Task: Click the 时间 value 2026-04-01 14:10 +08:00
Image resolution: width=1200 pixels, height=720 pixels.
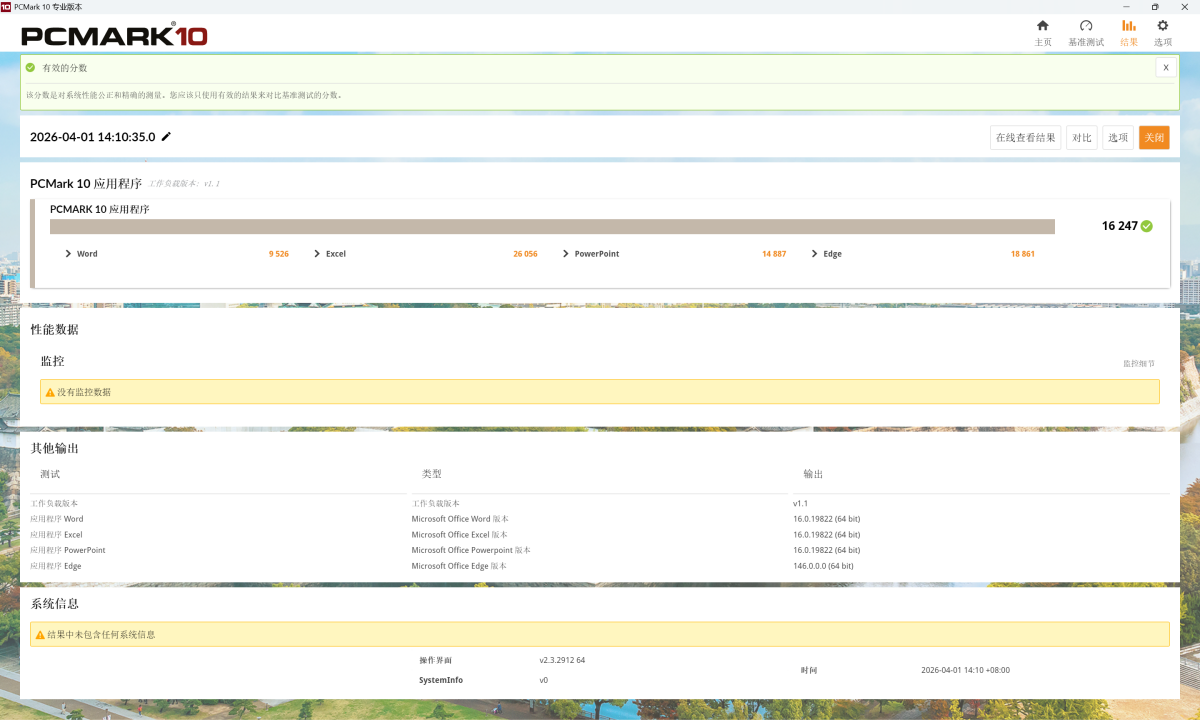Action: coord(965,670)
